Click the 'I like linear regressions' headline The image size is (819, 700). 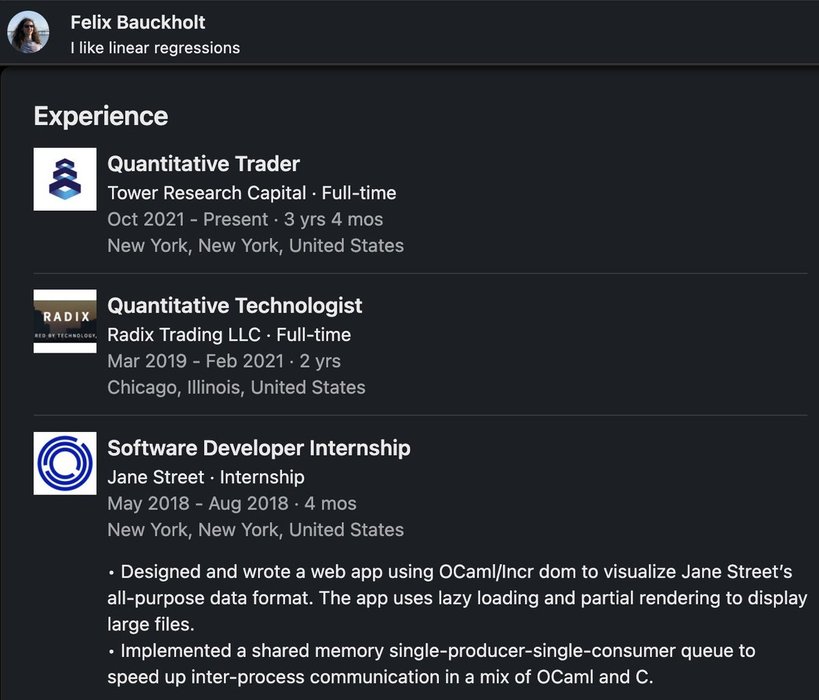(x=155, y=47)
